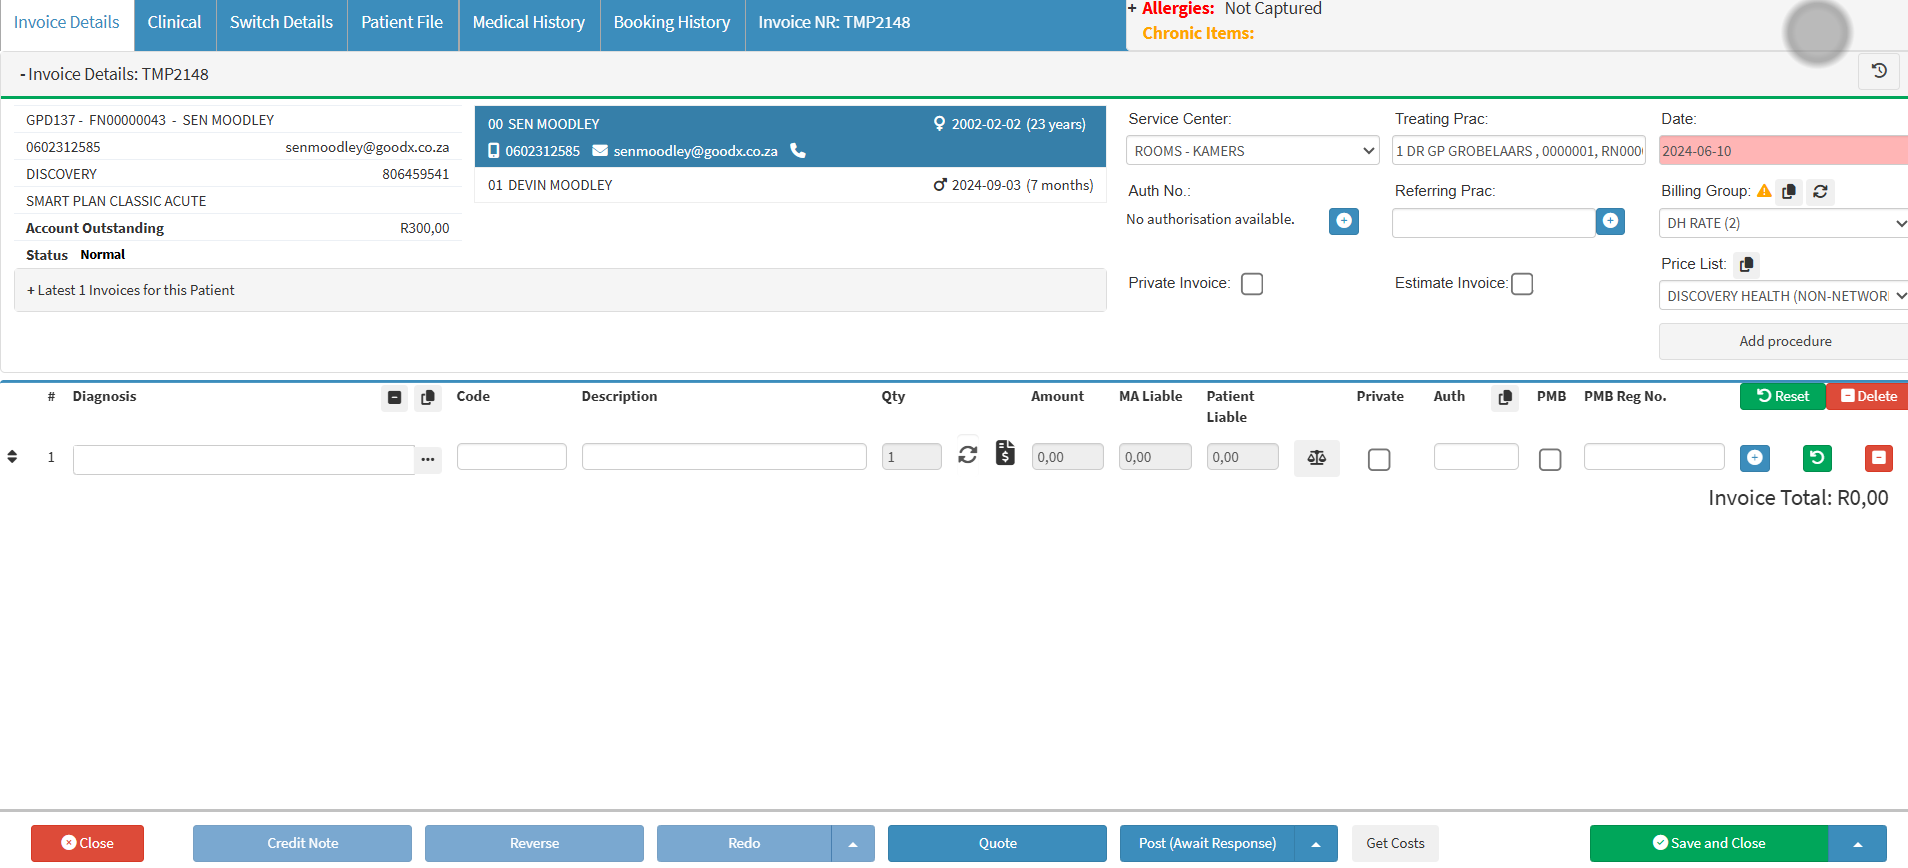Add authorisation with the plus icon

point(1343,221)
